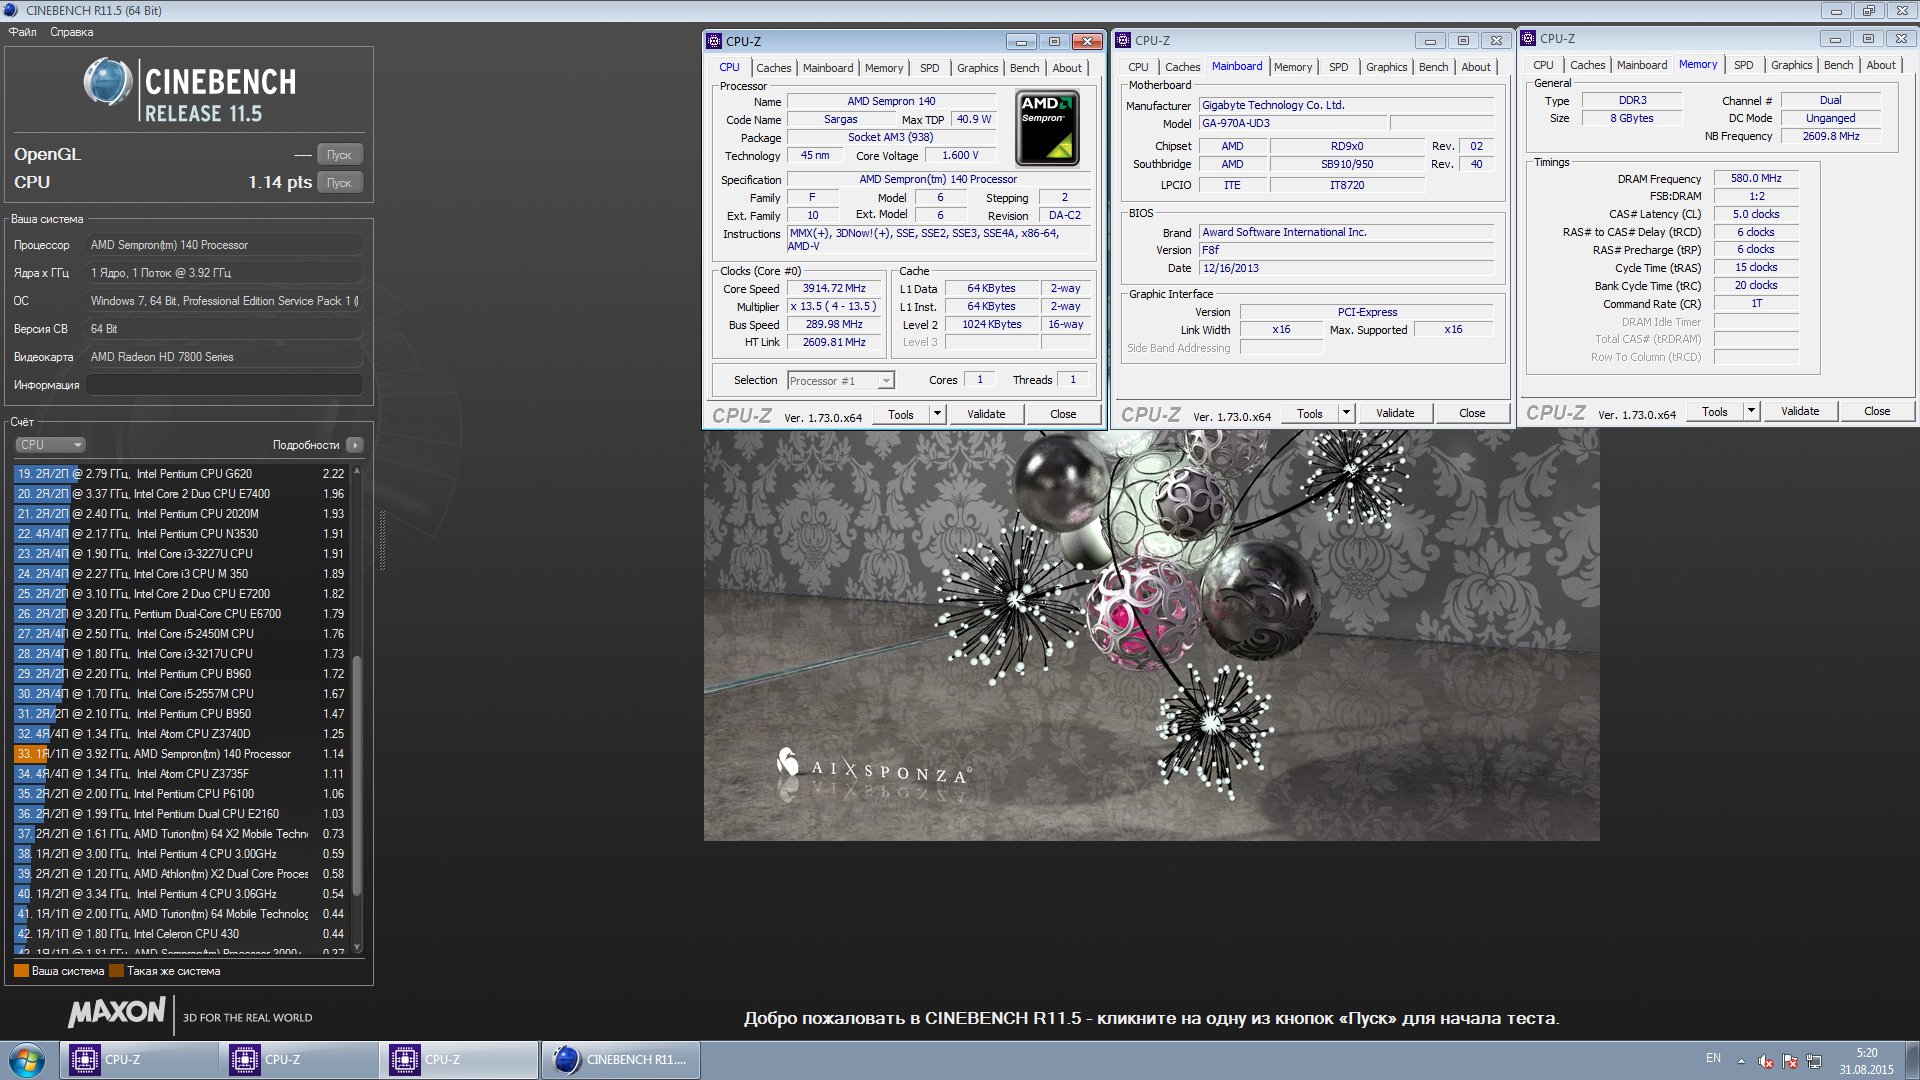
Task: Open the CPU ranking category dropdown
Action: coord(50,445)
